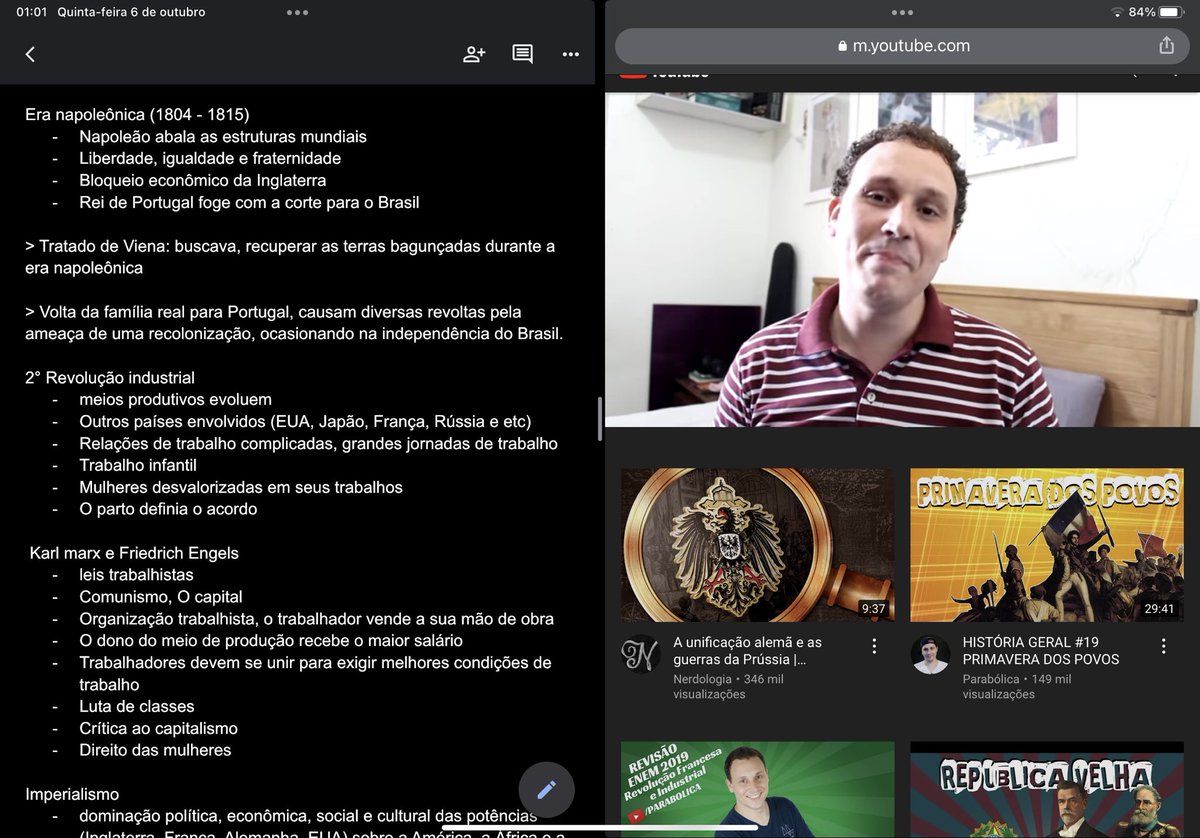Open the Nerdologia channel avatar
Viewport: 1200px width, 838px height.
(x=640, y=654)
